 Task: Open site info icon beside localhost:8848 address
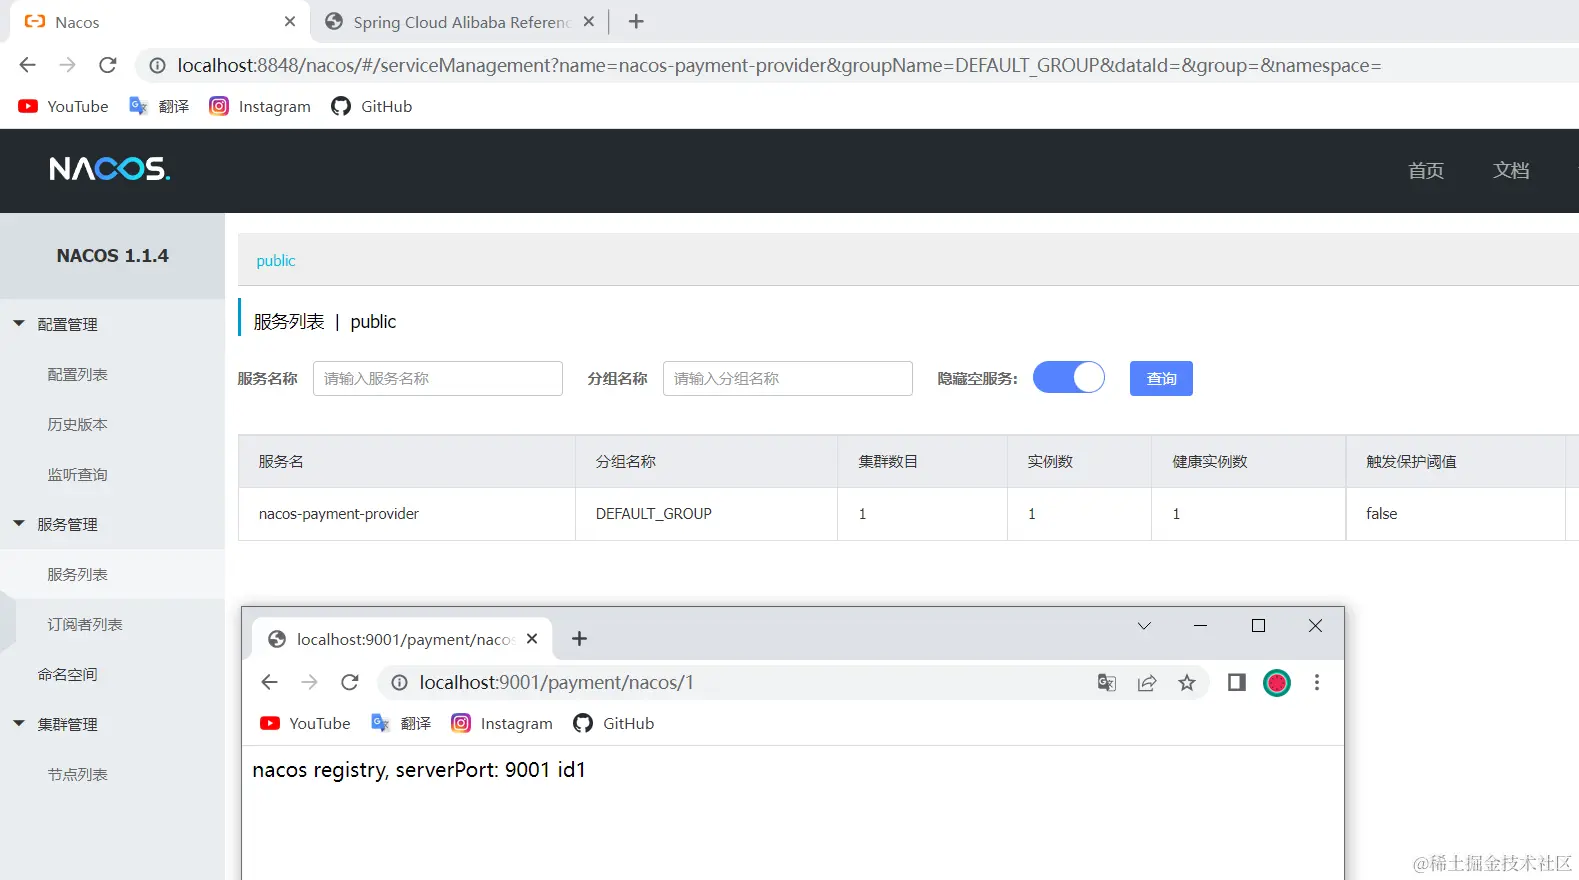(x=157, y=65)
